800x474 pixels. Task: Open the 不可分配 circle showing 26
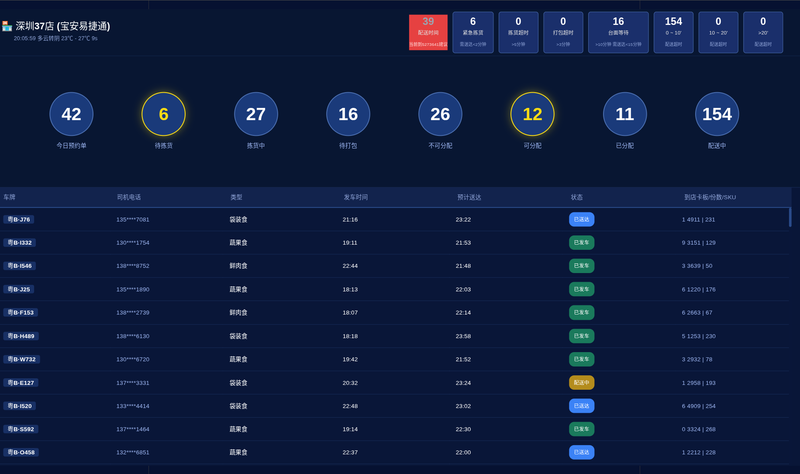tap(440, 114)
